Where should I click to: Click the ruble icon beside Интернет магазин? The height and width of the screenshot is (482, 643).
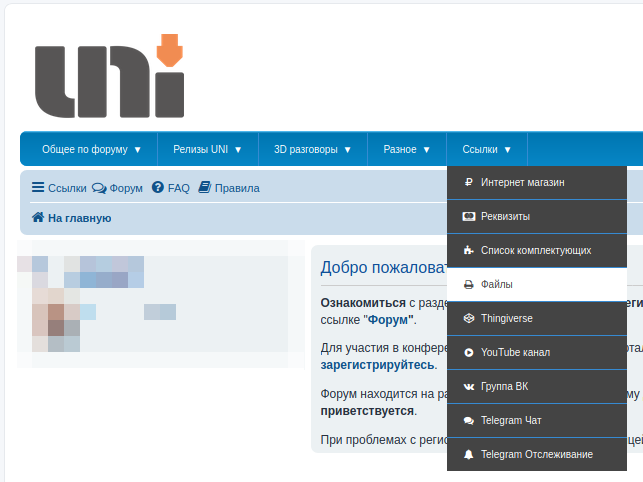click(469, 182)
